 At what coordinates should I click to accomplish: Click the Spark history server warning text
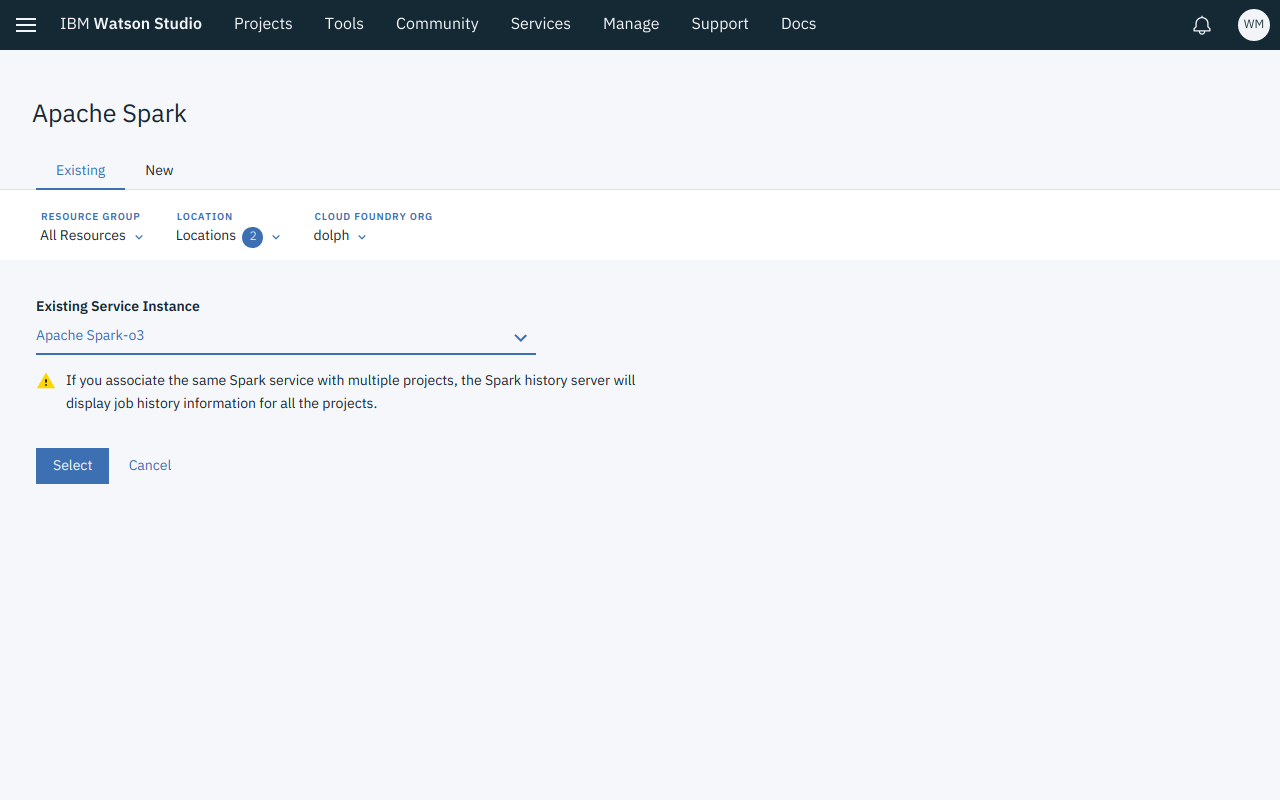point(351,392)
